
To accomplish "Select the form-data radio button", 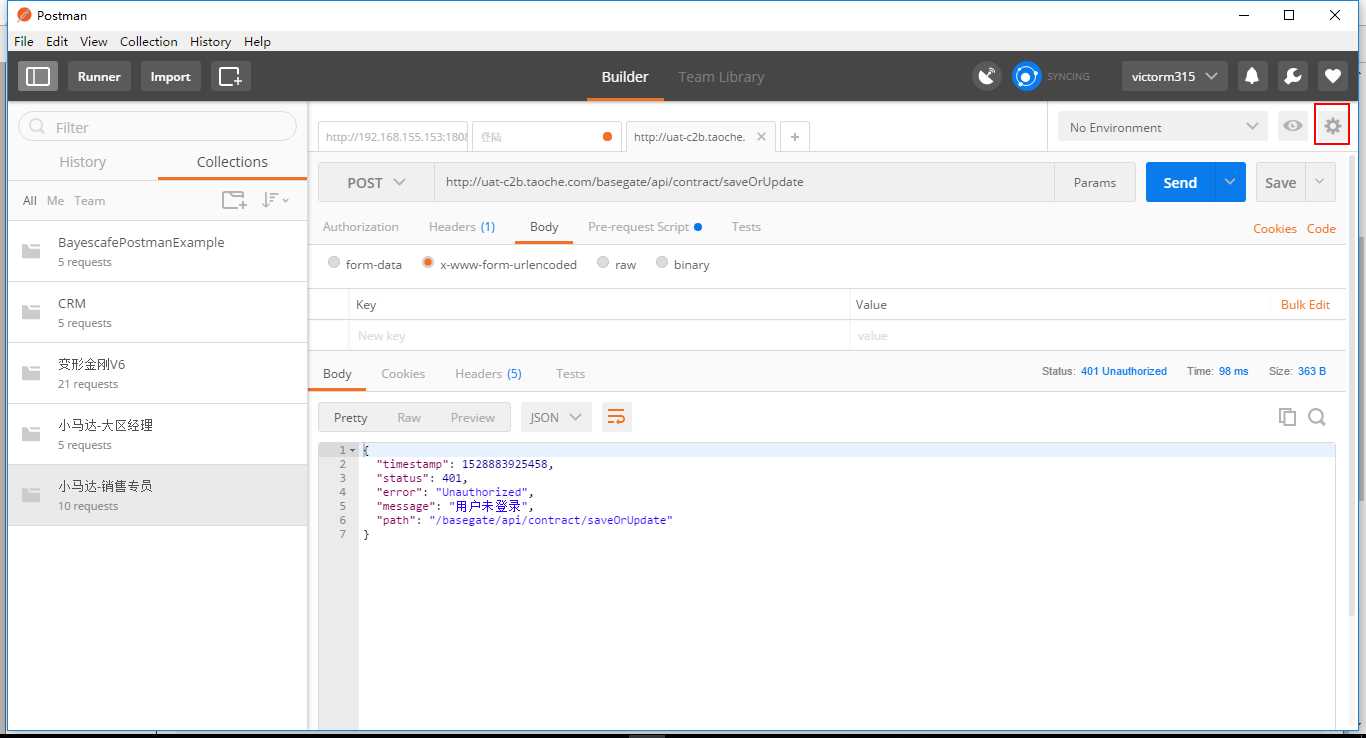I will pos(334,263).
